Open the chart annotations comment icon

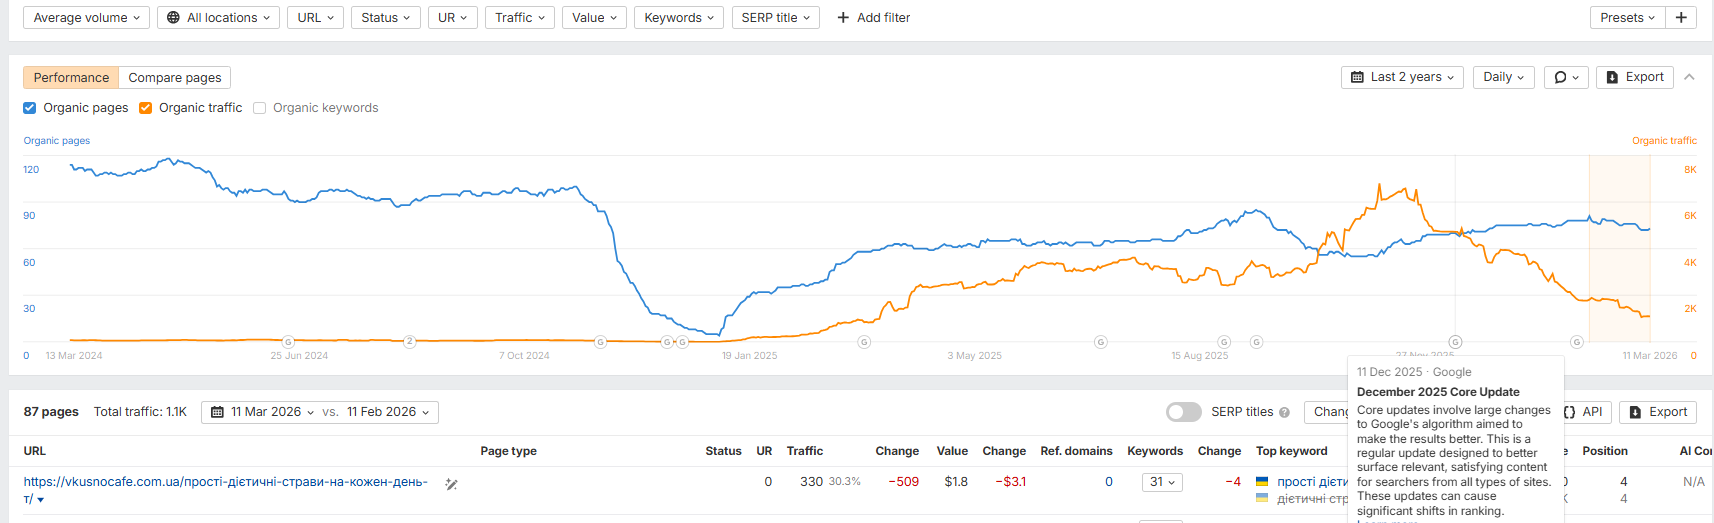click(1566, 77)
